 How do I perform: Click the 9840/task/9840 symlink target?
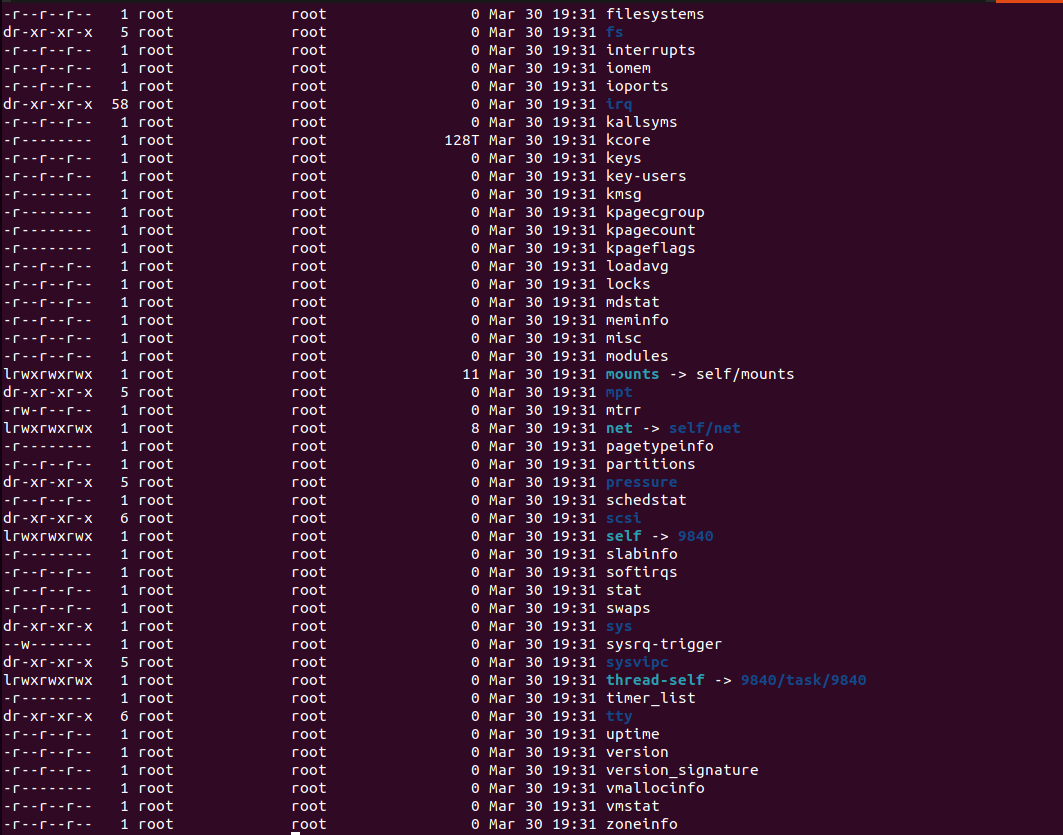[x=803, y=680]
